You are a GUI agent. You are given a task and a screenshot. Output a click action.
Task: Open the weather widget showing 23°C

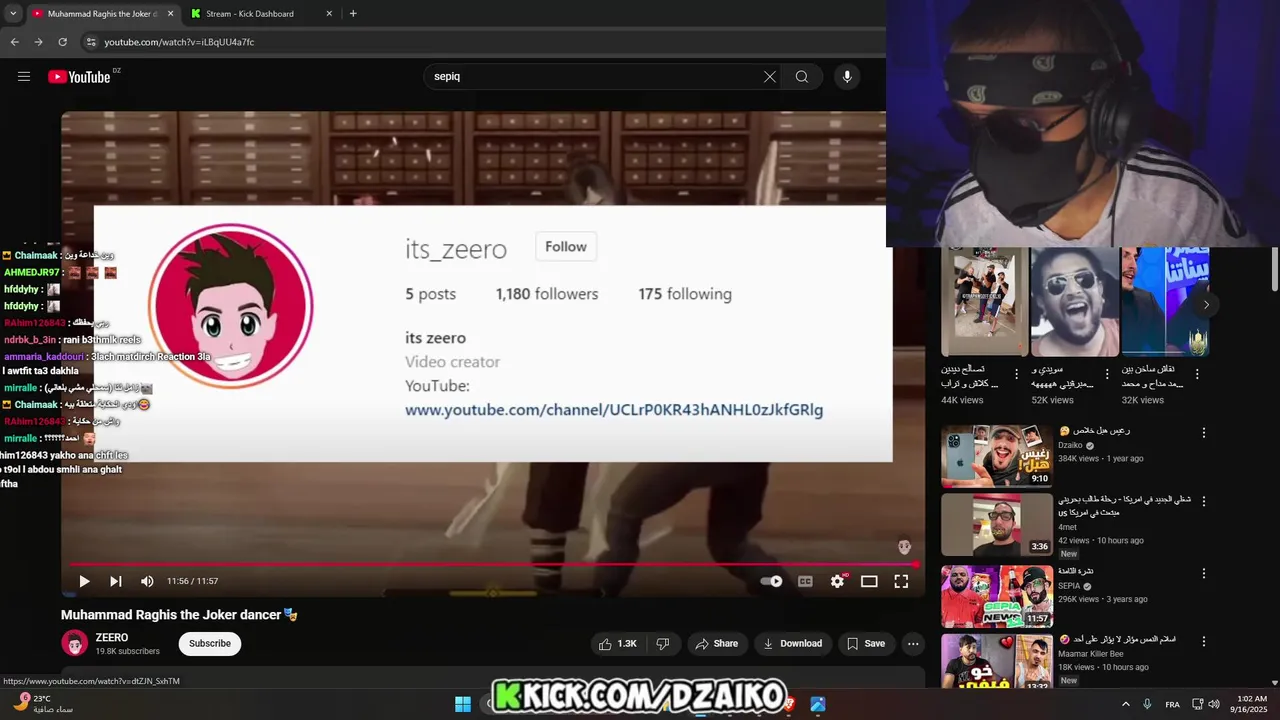point(42,704)
